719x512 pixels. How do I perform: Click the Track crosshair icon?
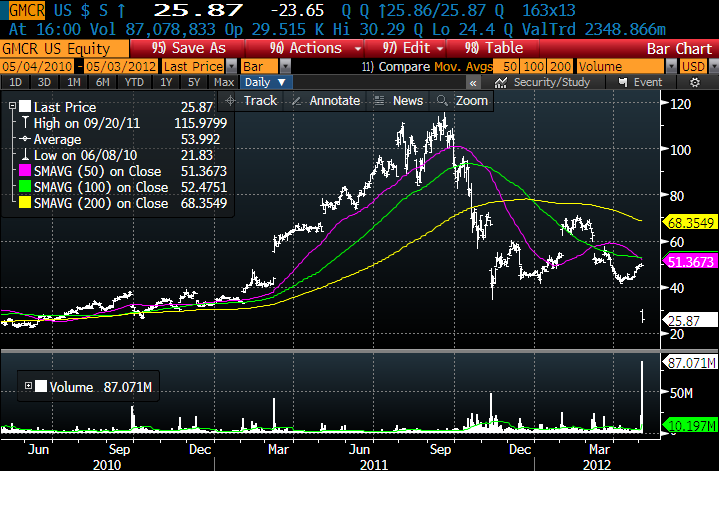click(x=230, y=101)
